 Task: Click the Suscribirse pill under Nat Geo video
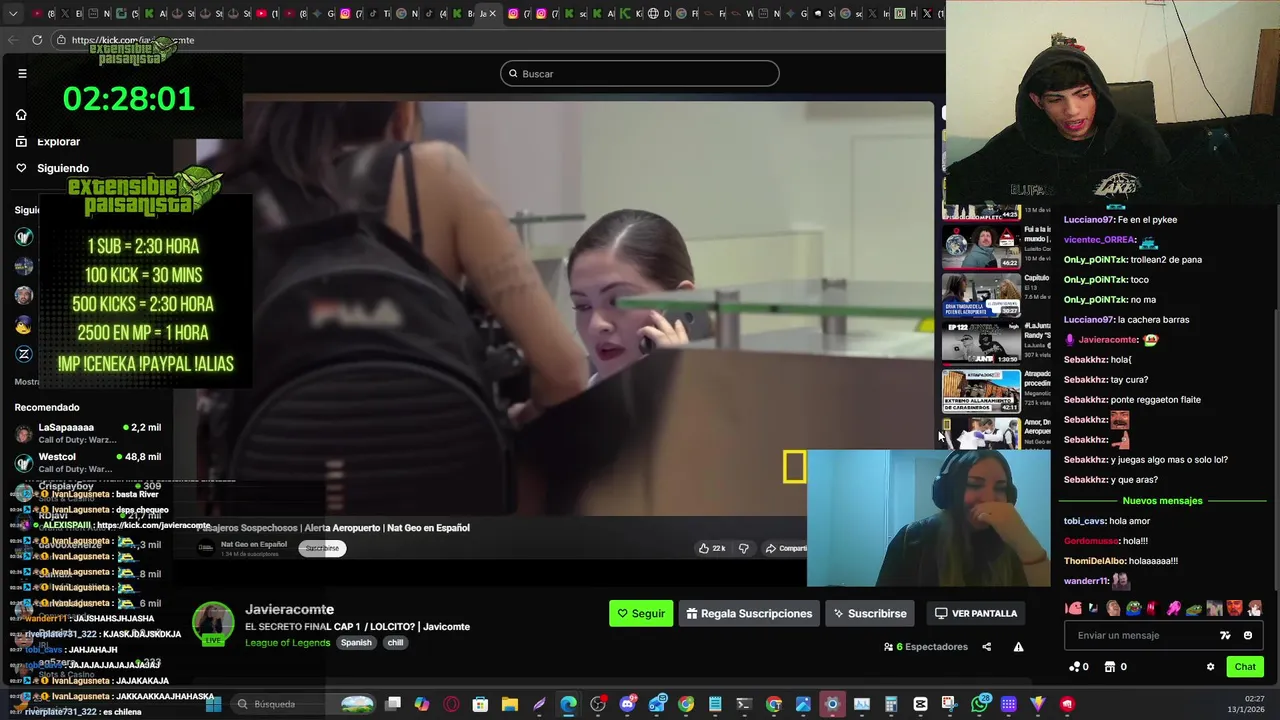point(322,548)
